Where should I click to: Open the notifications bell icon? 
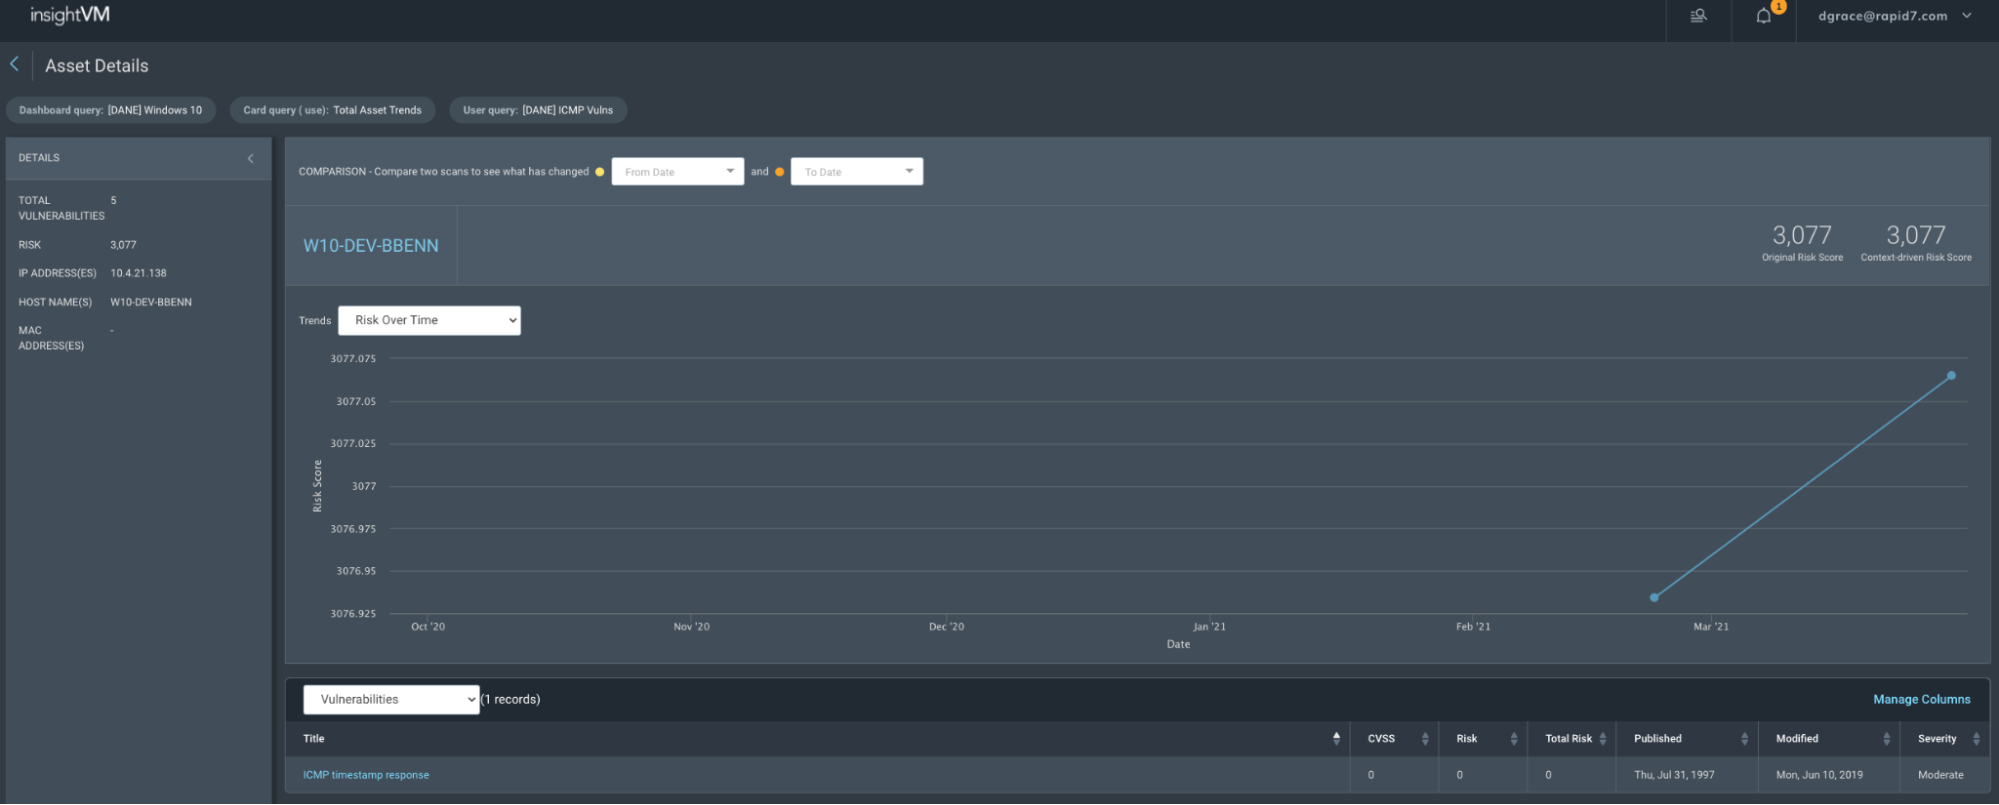tap(1764, 16)
